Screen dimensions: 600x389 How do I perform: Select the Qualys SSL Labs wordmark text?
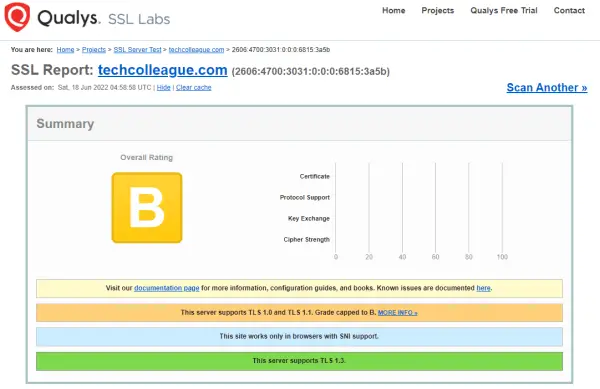tap(104, 18)
